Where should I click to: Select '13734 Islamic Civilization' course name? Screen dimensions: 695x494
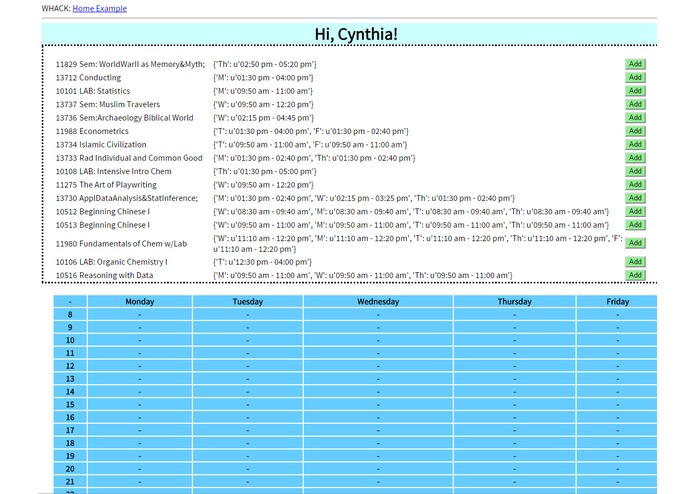point(101,144)
